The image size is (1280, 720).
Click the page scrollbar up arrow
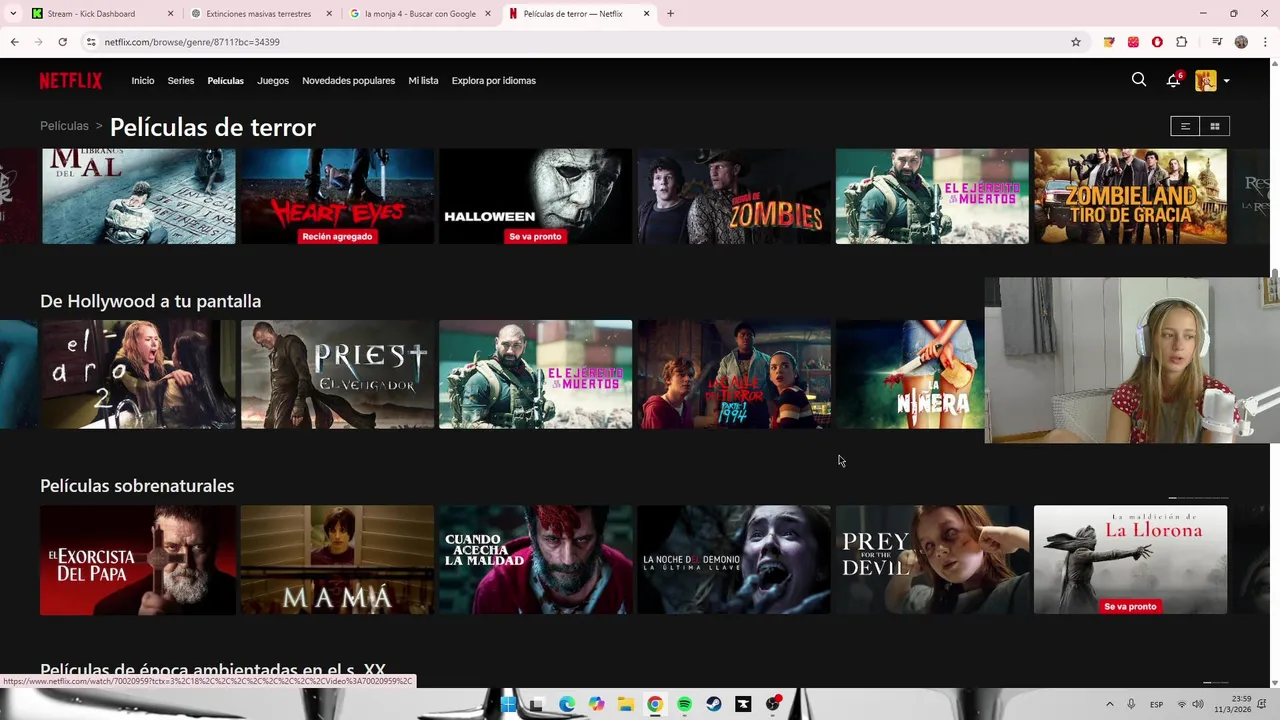[x=1274, y=63]
